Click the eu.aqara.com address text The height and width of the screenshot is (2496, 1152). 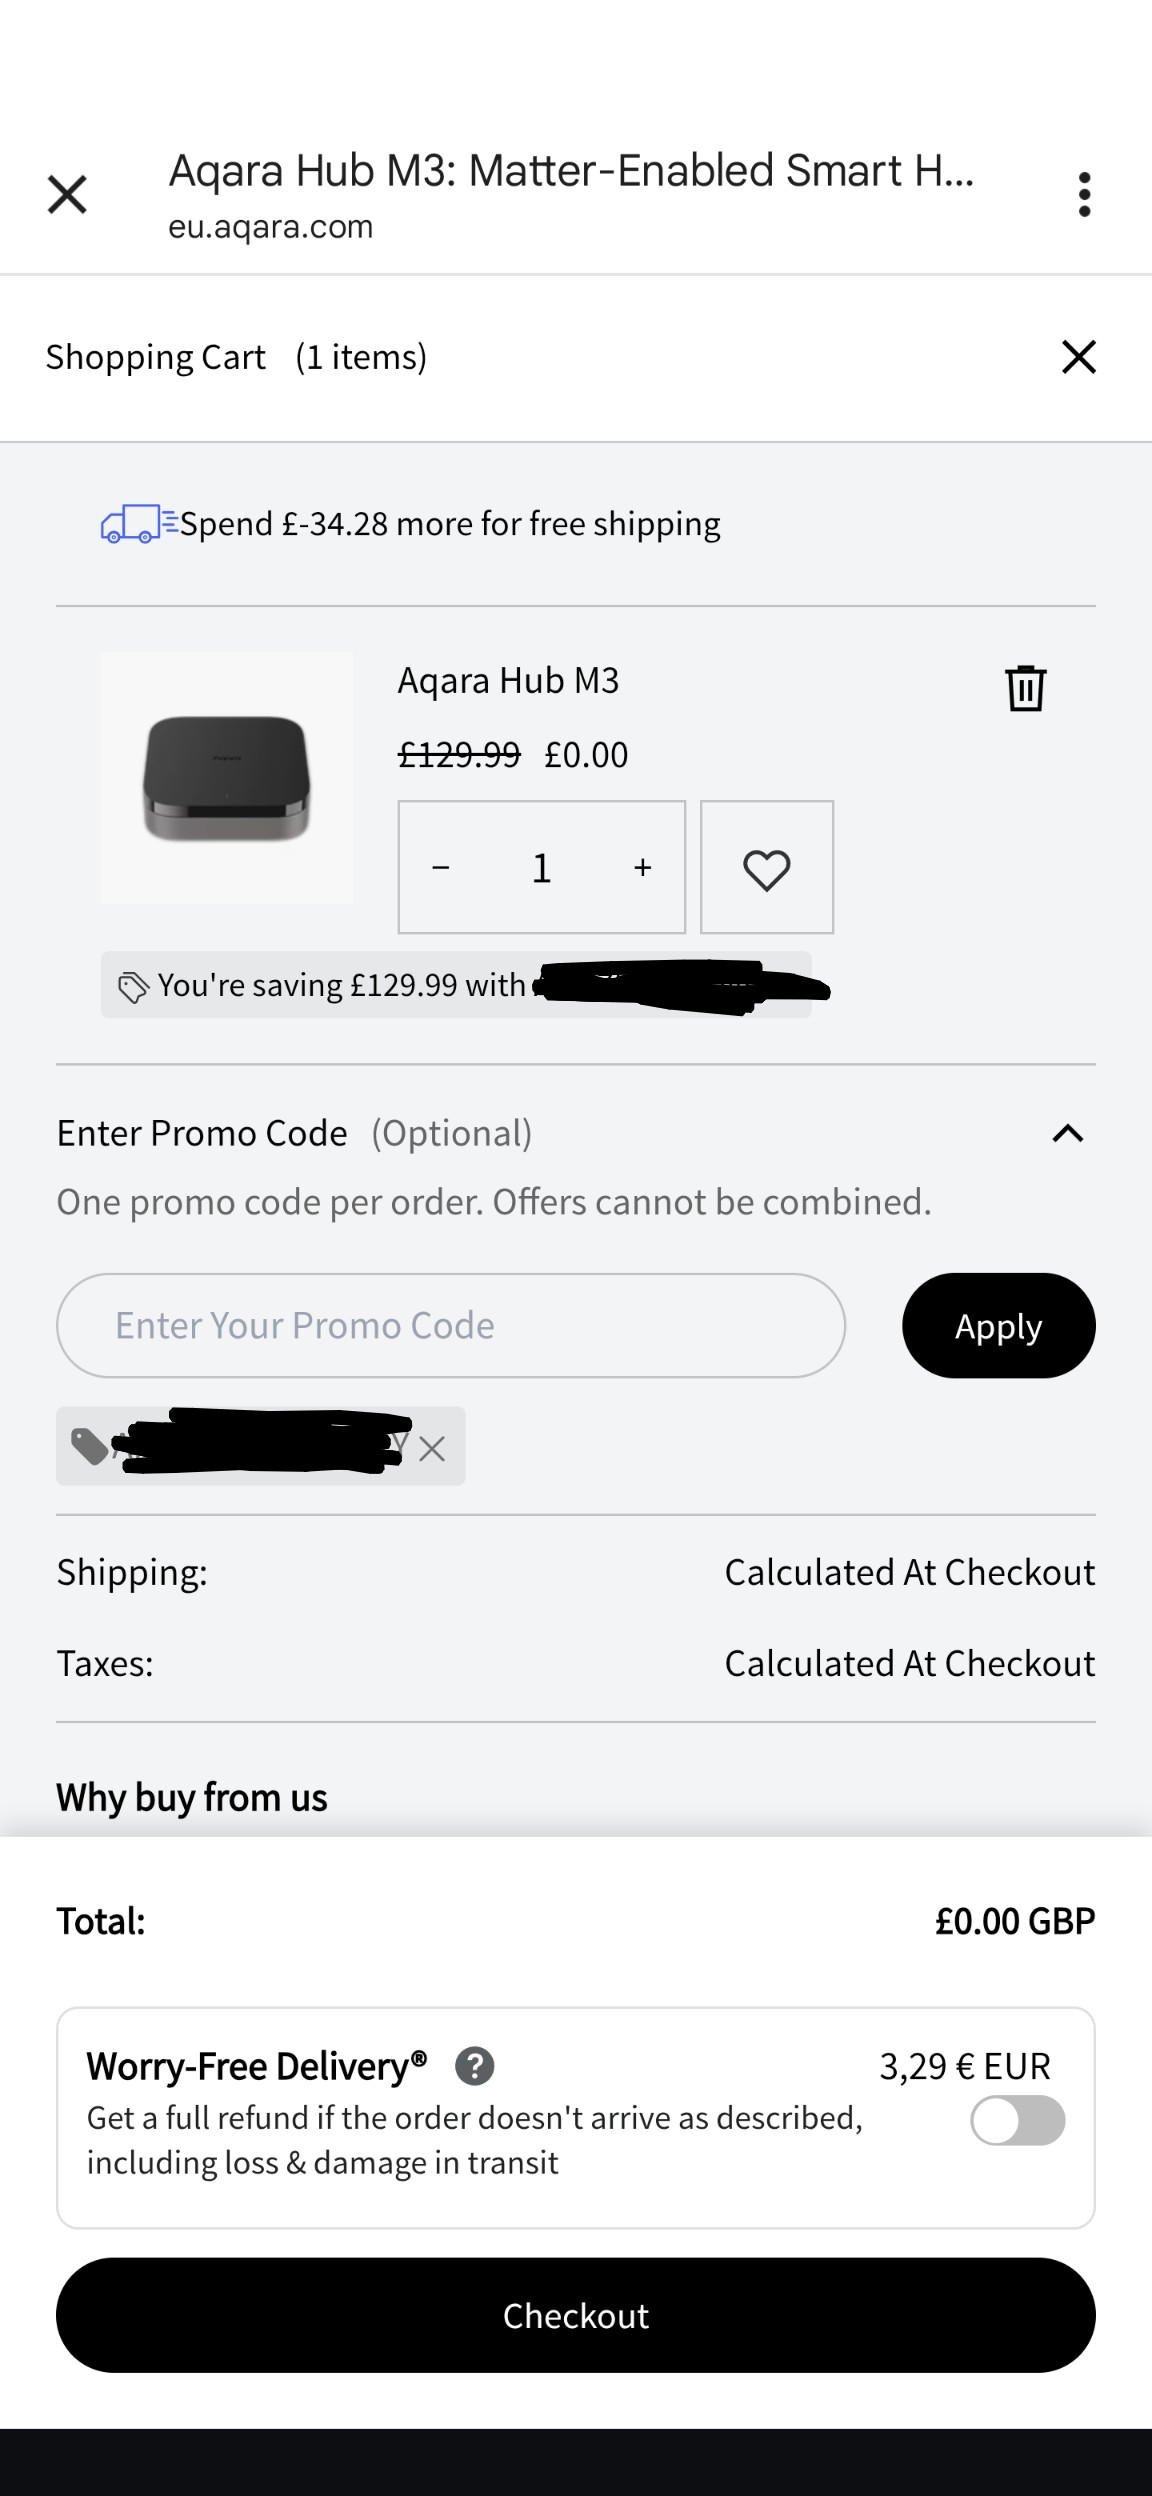[x=271, y=227]
